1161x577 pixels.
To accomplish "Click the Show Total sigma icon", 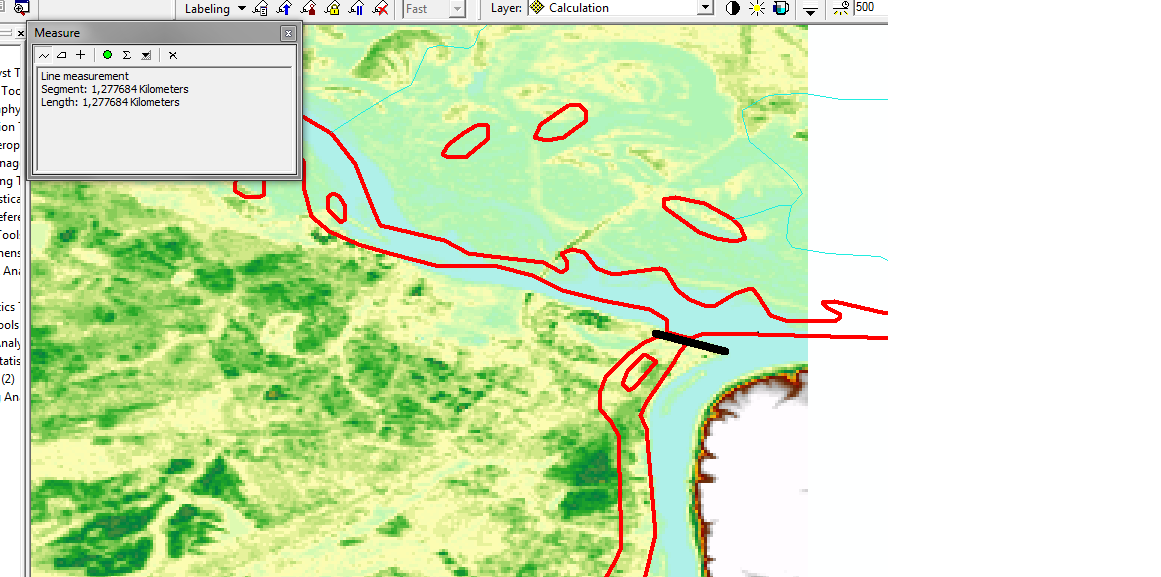I will [x=127, y=55].
